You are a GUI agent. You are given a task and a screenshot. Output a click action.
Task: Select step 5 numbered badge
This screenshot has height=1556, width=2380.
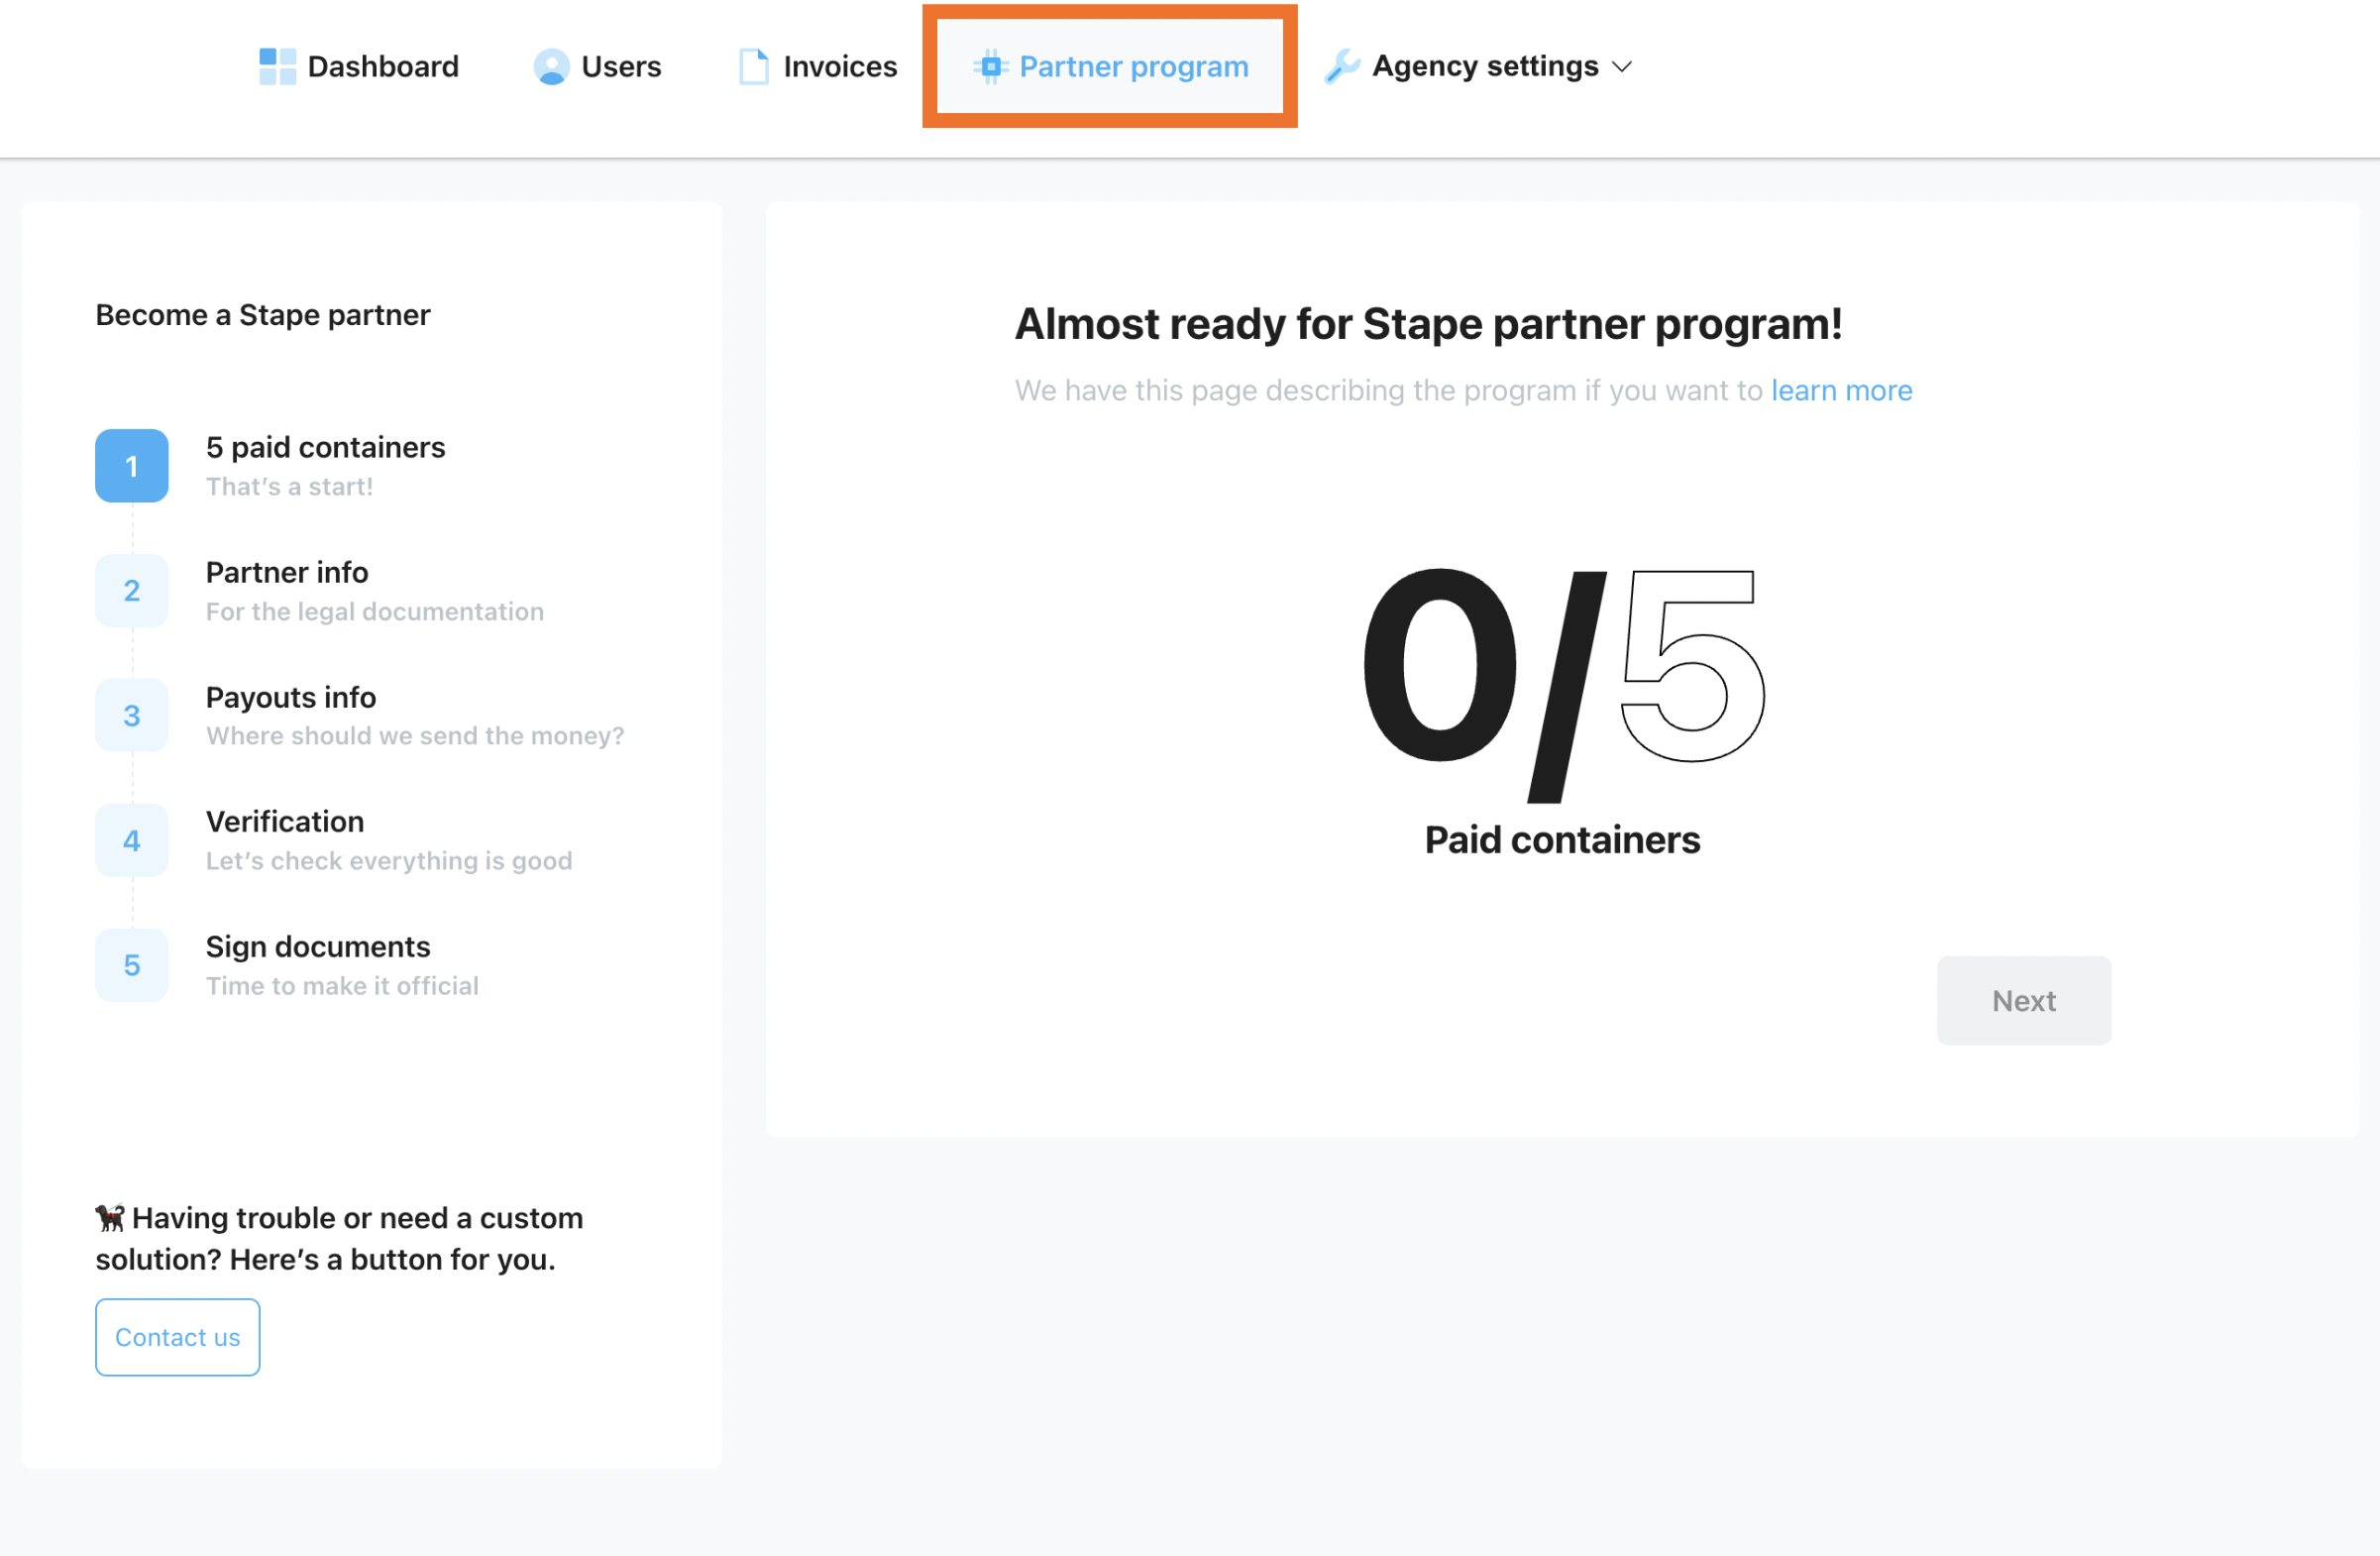tap(132, 965)
